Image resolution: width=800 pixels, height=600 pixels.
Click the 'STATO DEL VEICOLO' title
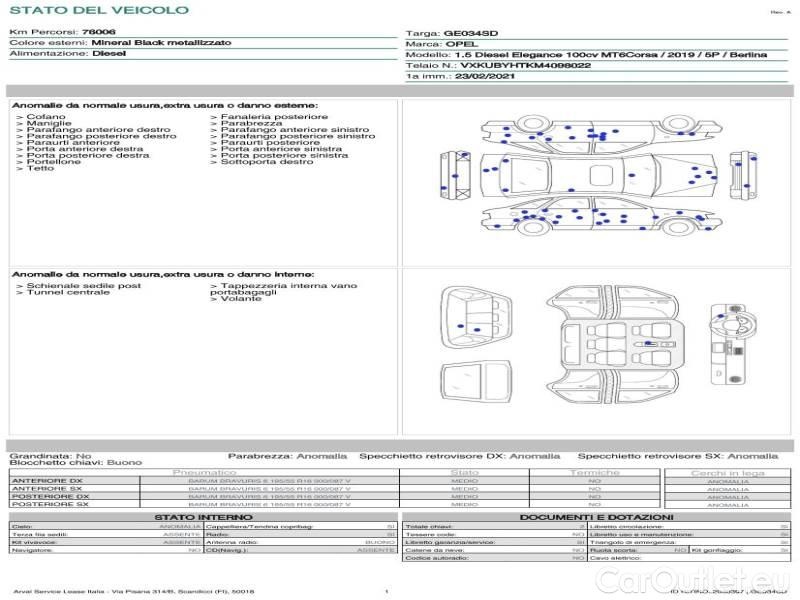pyautogui.click(x=98, y=10)
